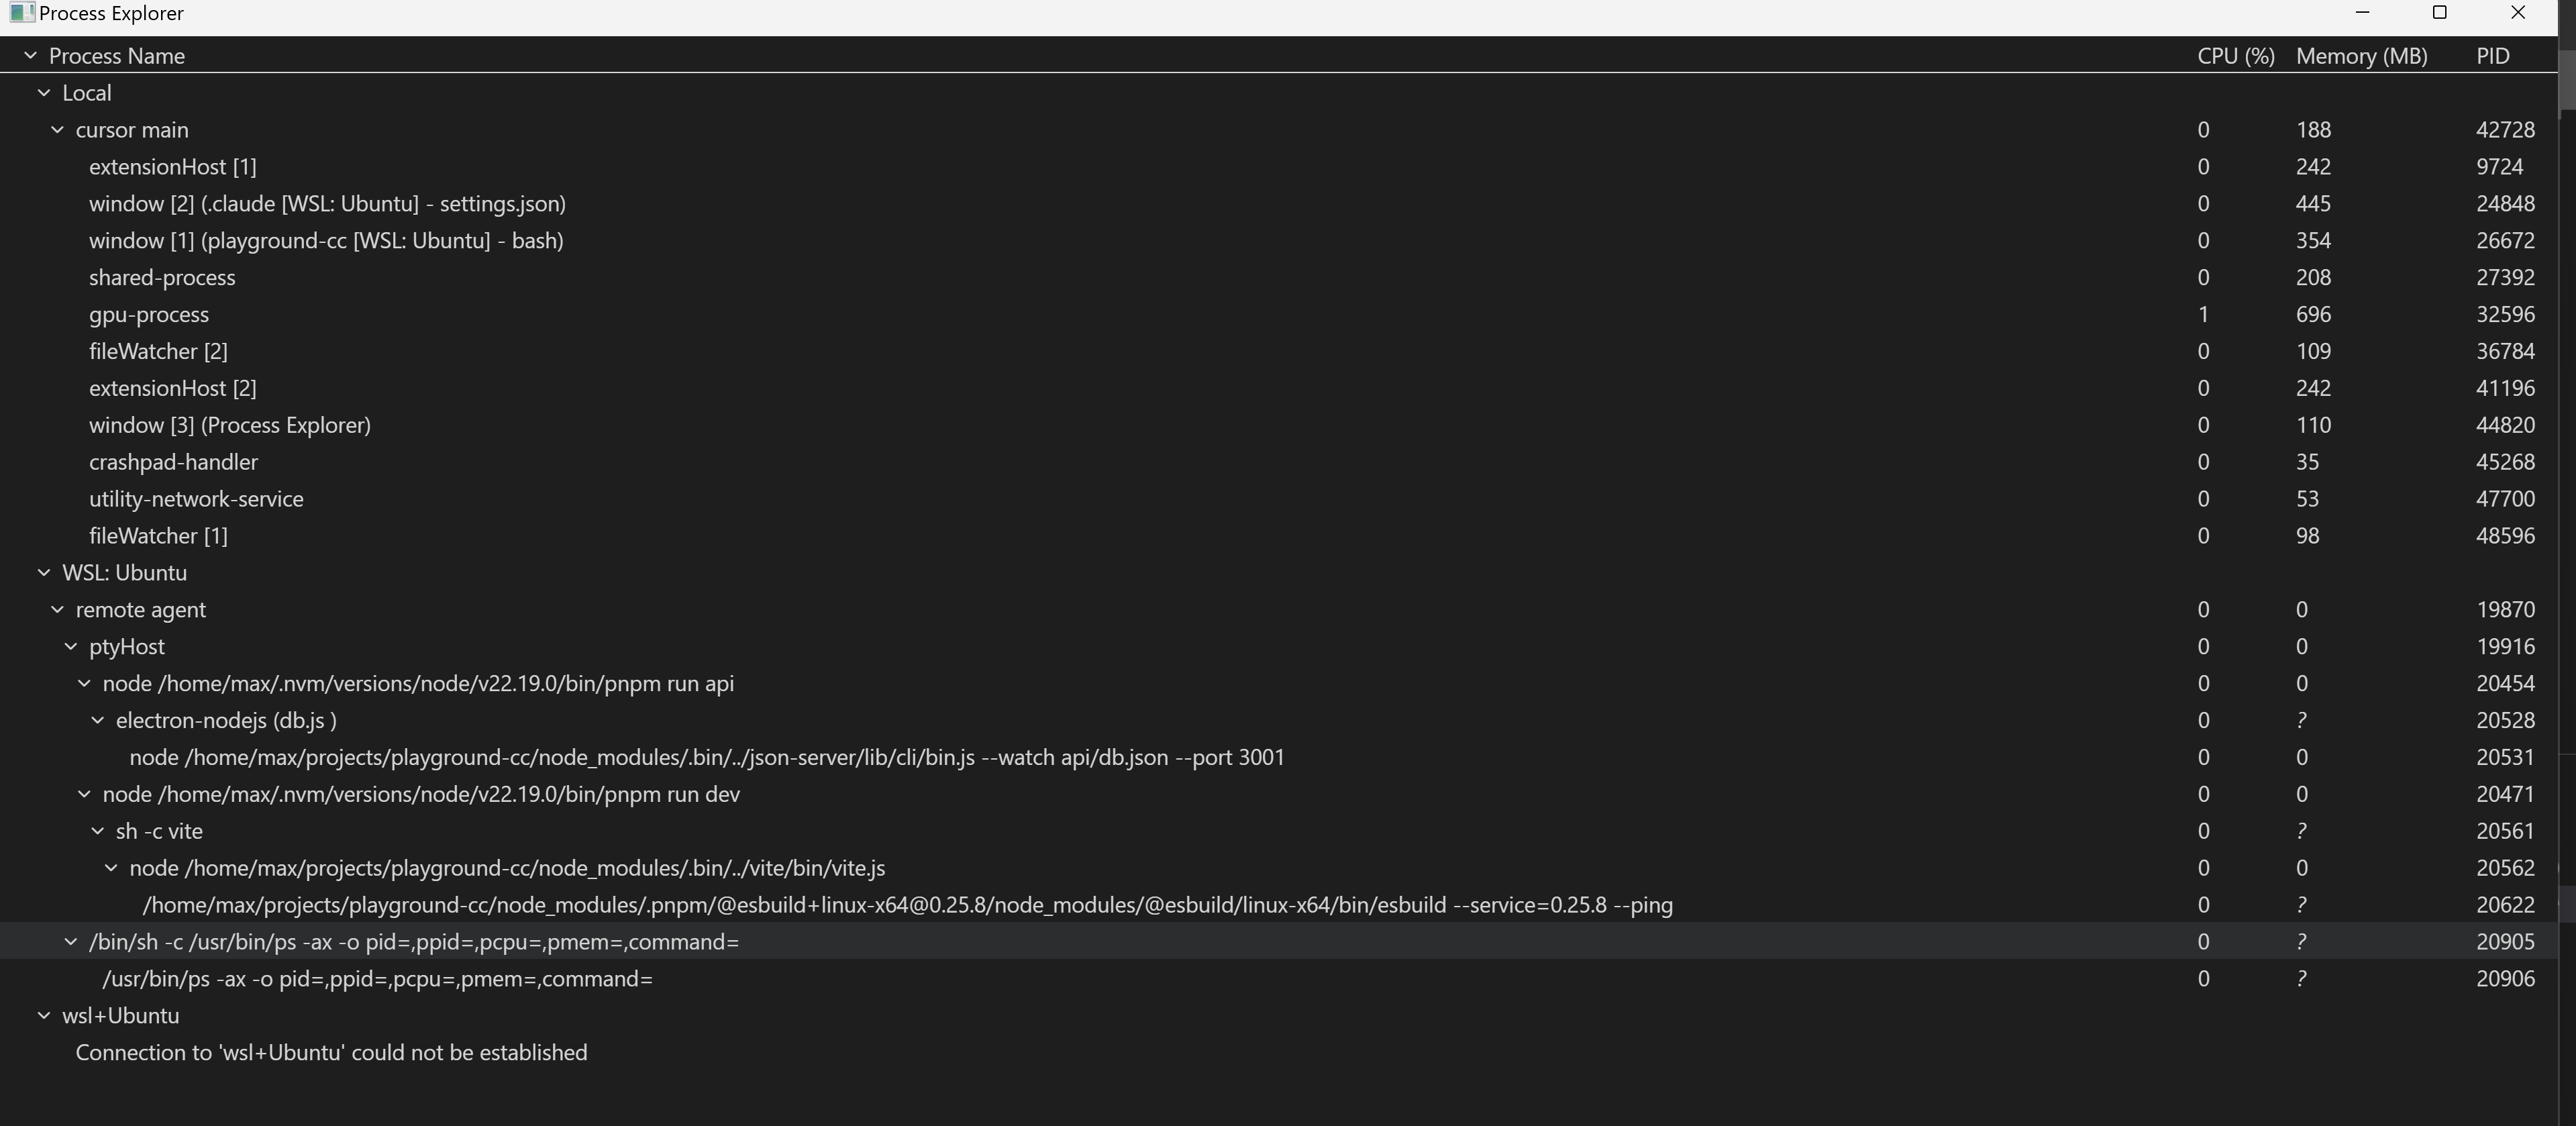Image resolution: width=2576 pixels, height=1126 pixels.
Task: Select the shared-process row
Action: coord(162,278)
